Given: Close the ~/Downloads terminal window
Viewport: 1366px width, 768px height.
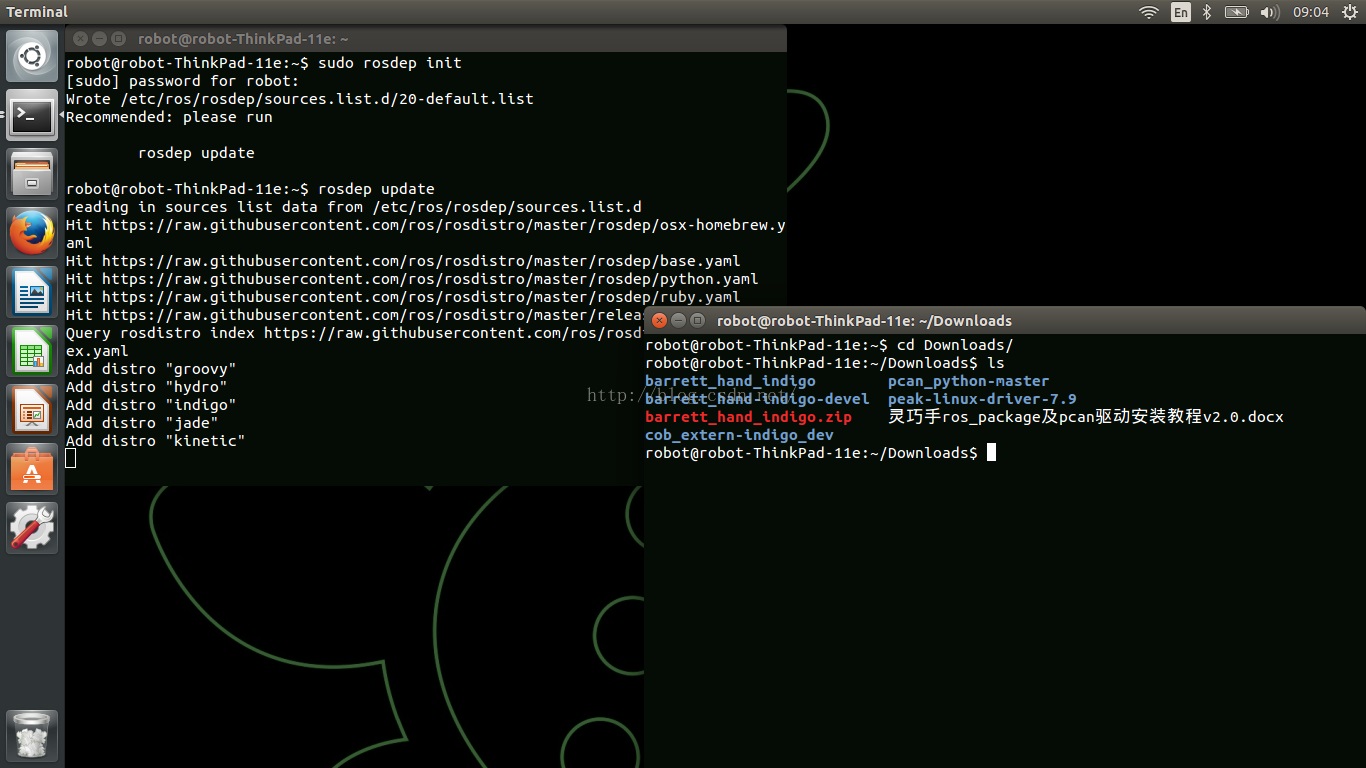Looking at the screenshot, I should pos(658,321).
